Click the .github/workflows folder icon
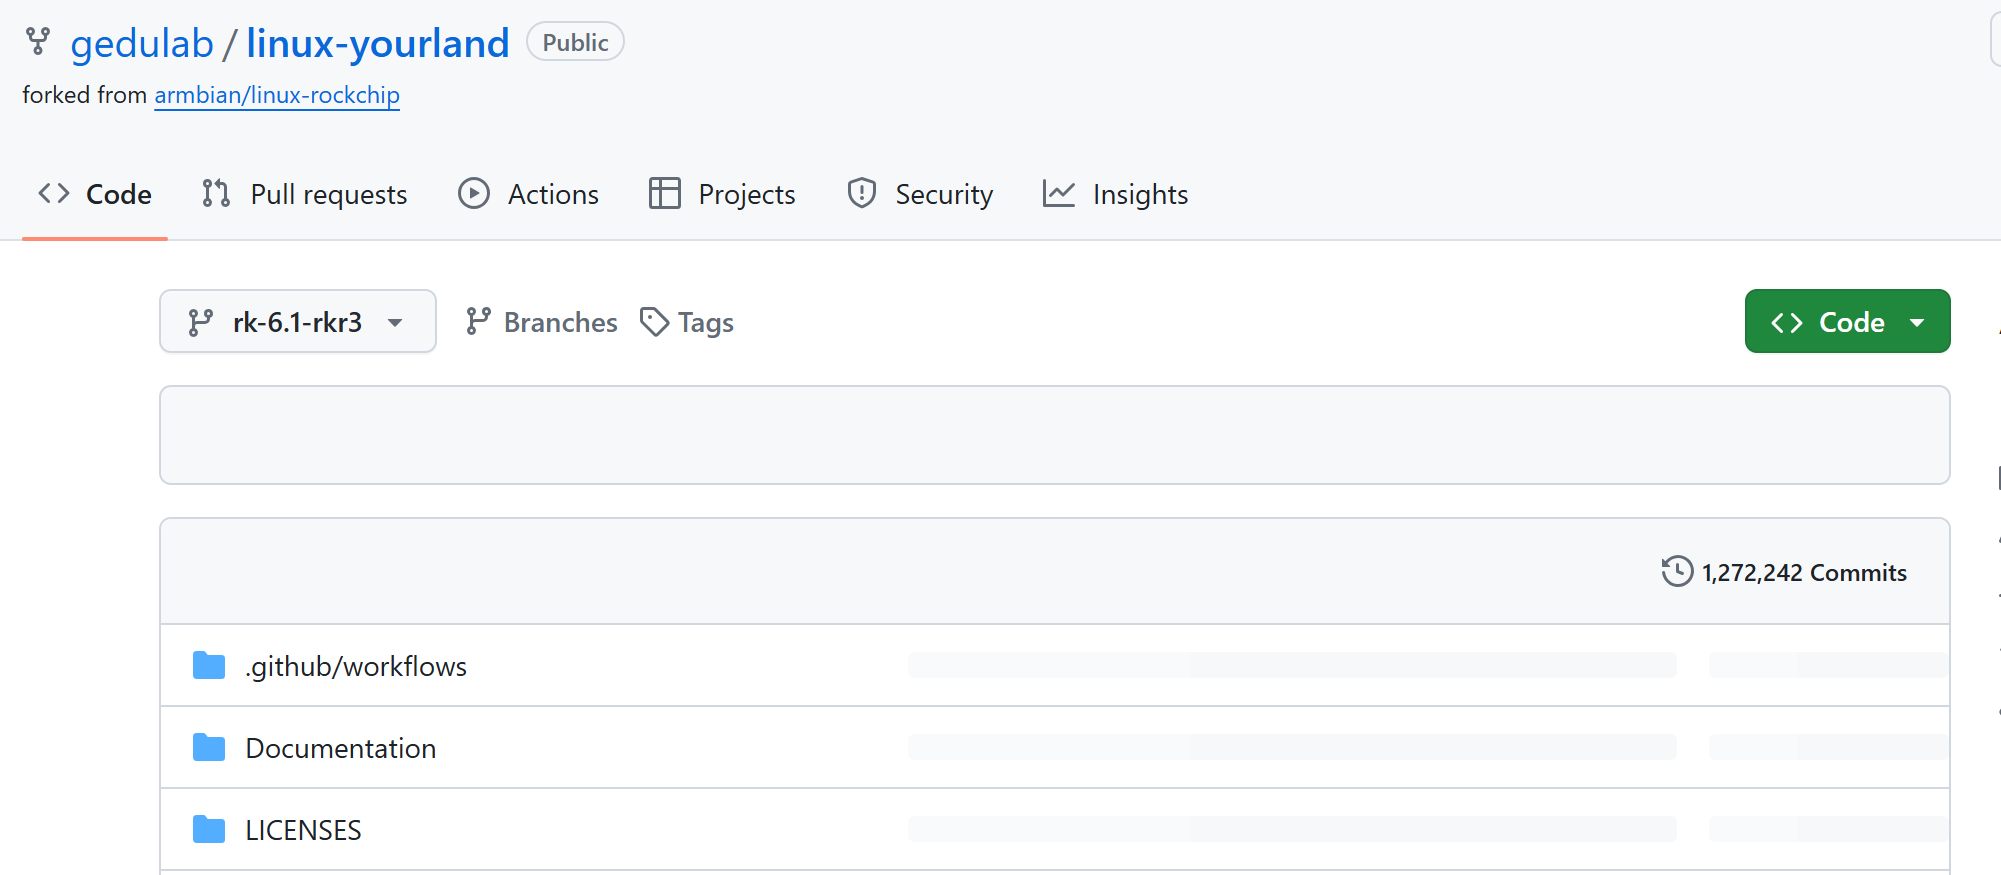 (x=209, y=665)
